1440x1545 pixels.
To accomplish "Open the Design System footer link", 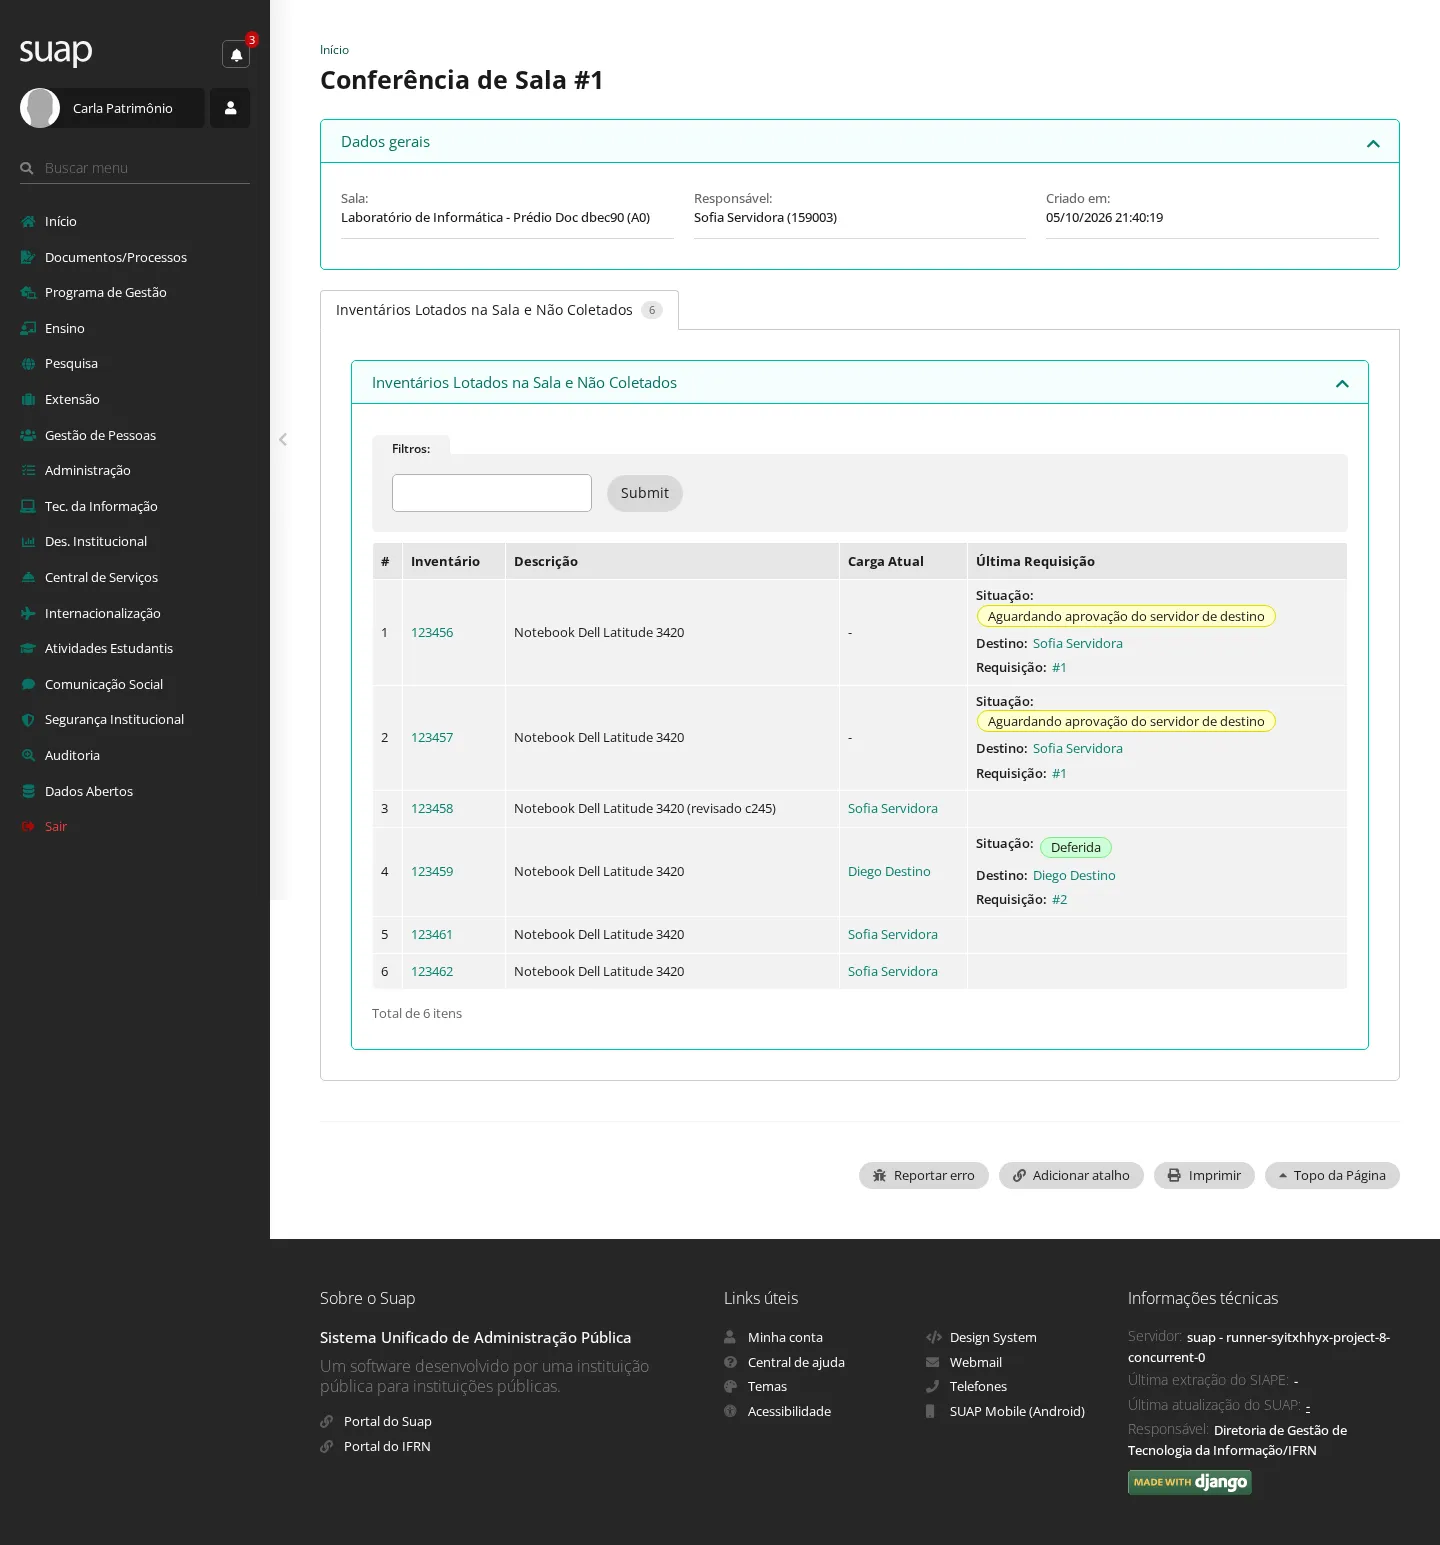I will 993,1337.
